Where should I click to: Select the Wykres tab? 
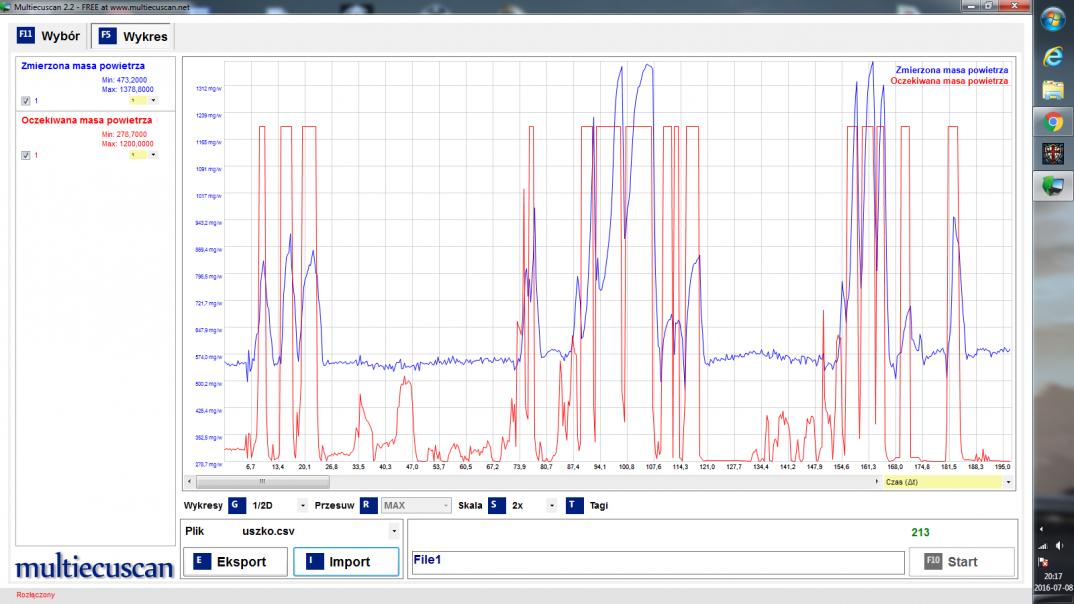click(x=133, y=36)
